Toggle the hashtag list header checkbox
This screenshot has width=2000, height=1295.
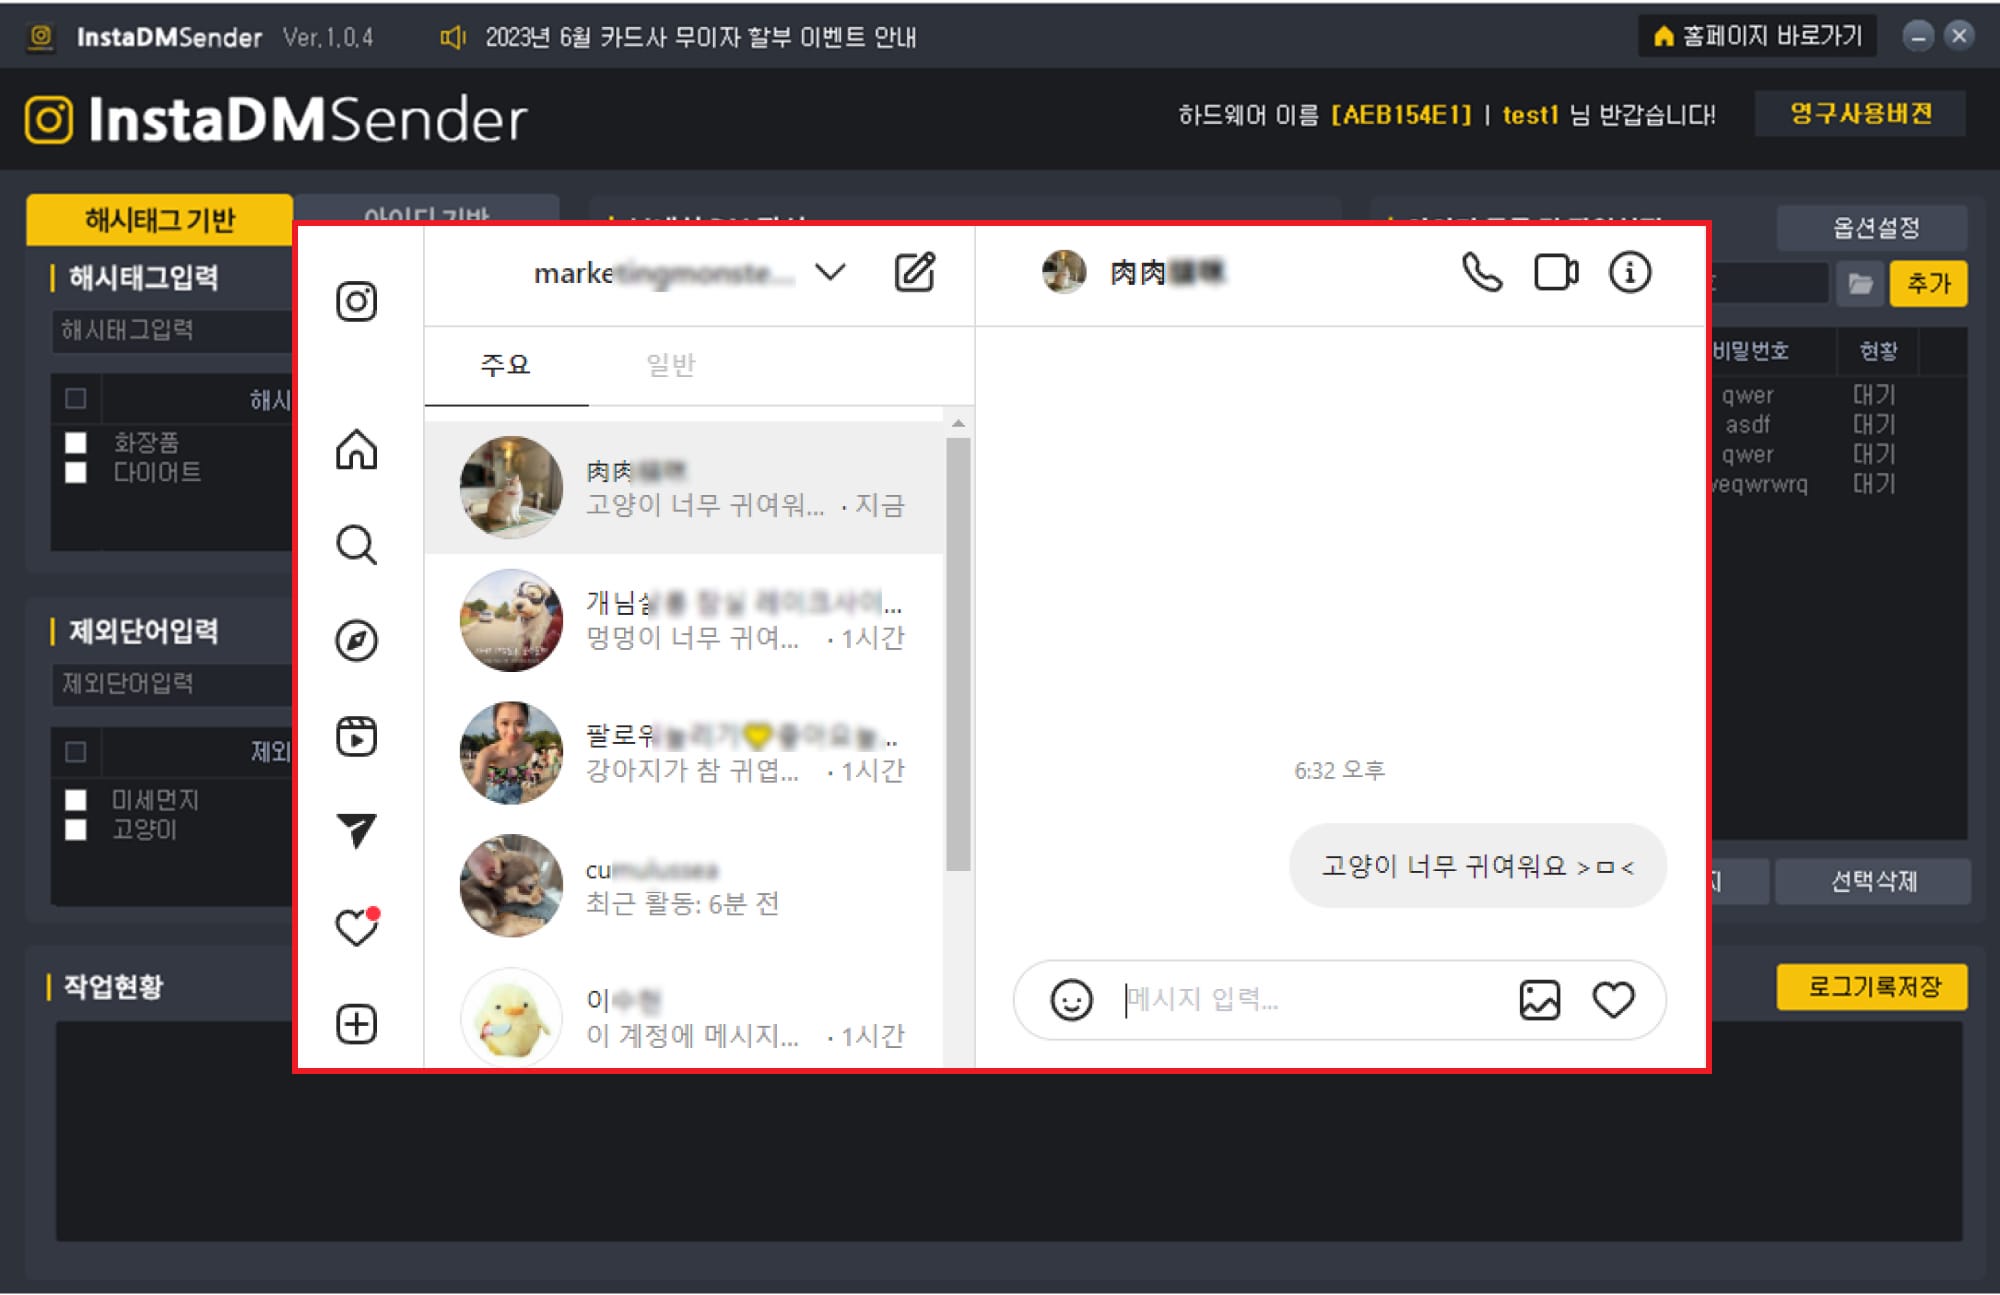76,399
